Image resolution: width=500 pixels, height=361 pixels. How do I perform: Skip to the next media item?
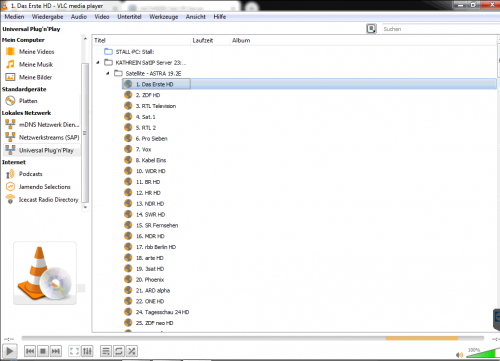point(56,351)
